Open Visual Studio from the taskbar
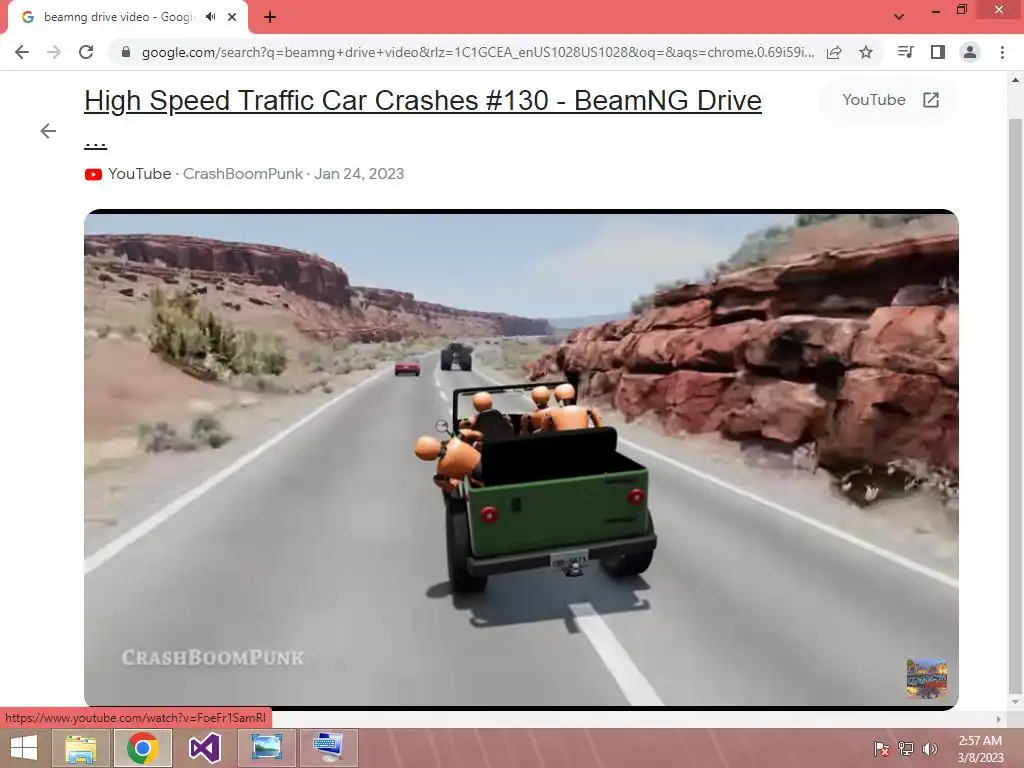Image resolution: width=1024 pixels, height=768 pixels. [204, 748]
